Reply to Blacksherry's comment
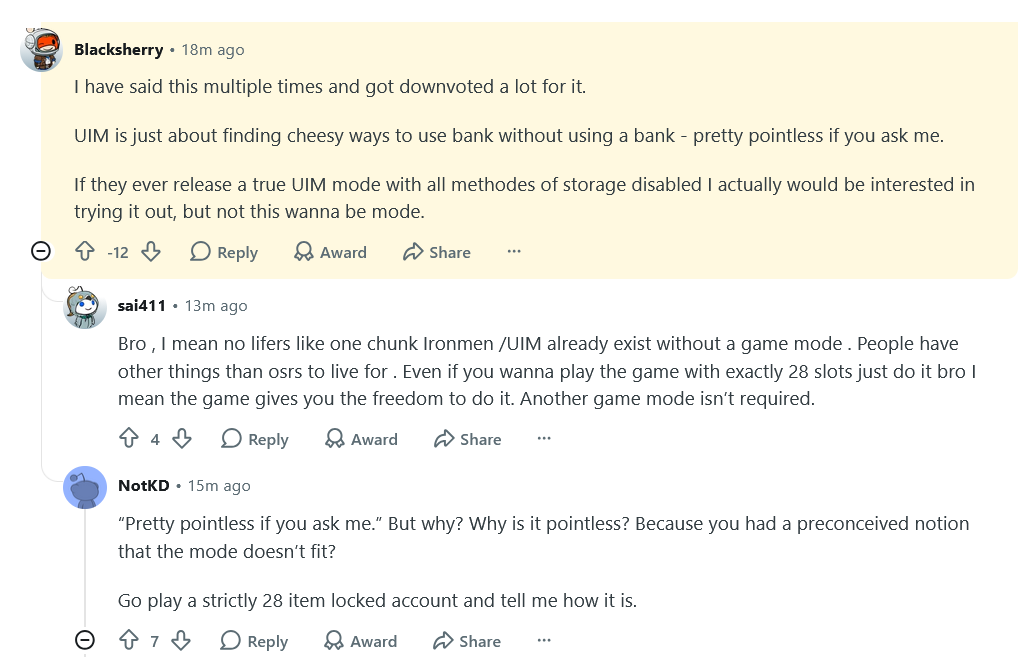Viewport: 1029px width, 657px height. (224, 252)
